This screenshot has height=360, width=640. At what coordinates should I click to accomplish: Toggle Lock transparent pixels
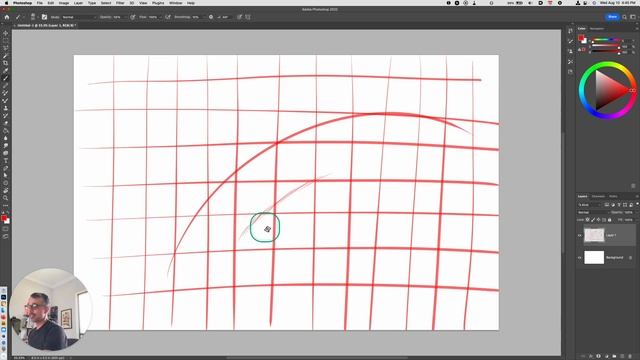point(587,220)
